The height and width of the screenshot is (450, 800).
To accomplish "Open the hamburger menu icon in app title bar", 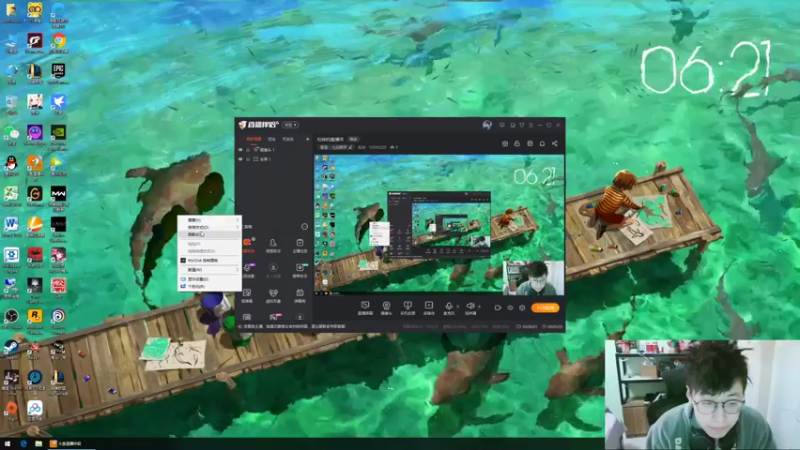I will click(x=531, y=125).
